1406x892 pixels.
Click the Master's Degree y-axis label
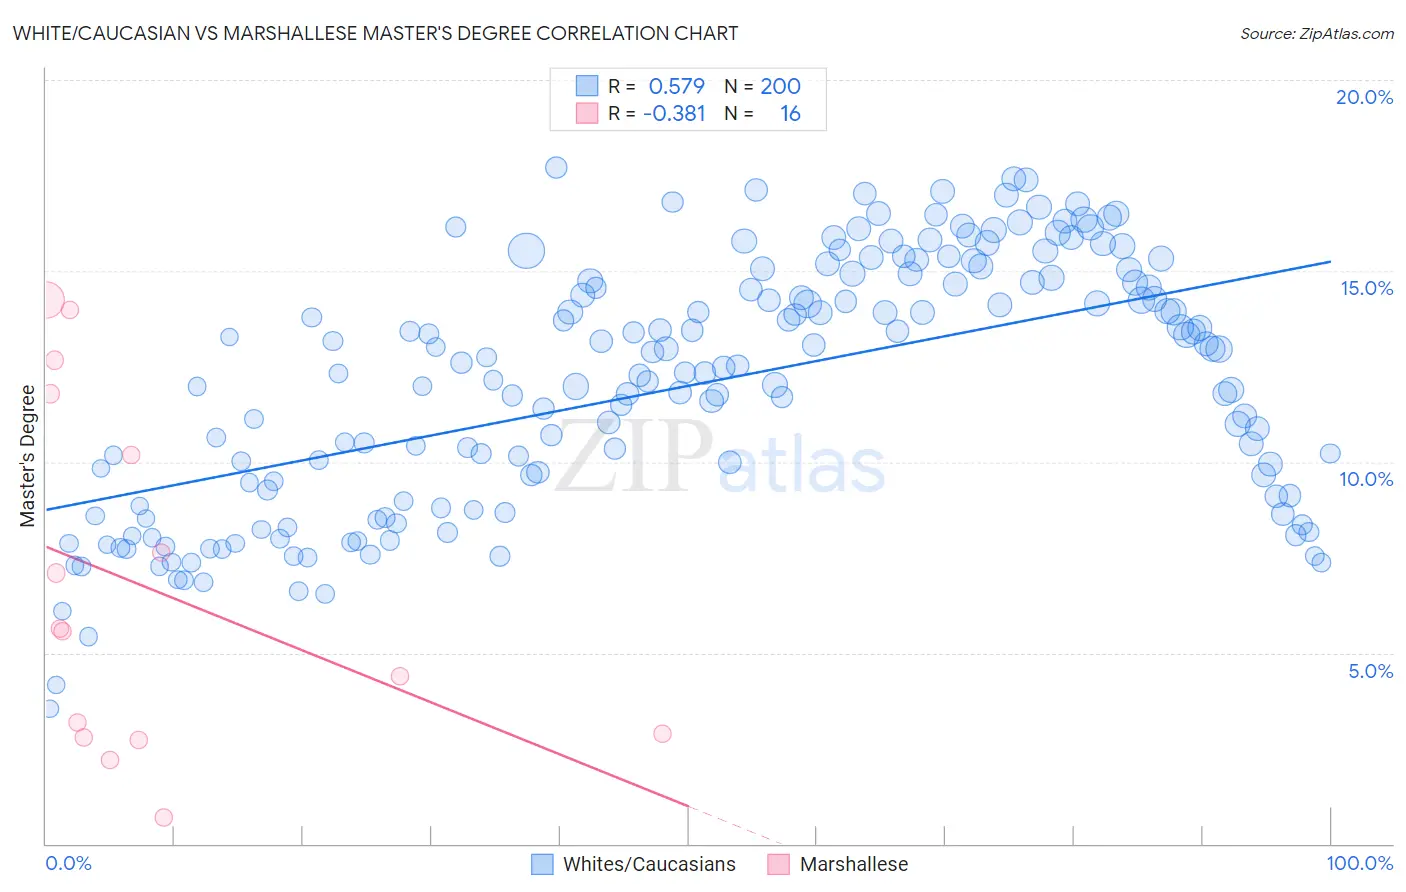27,456
